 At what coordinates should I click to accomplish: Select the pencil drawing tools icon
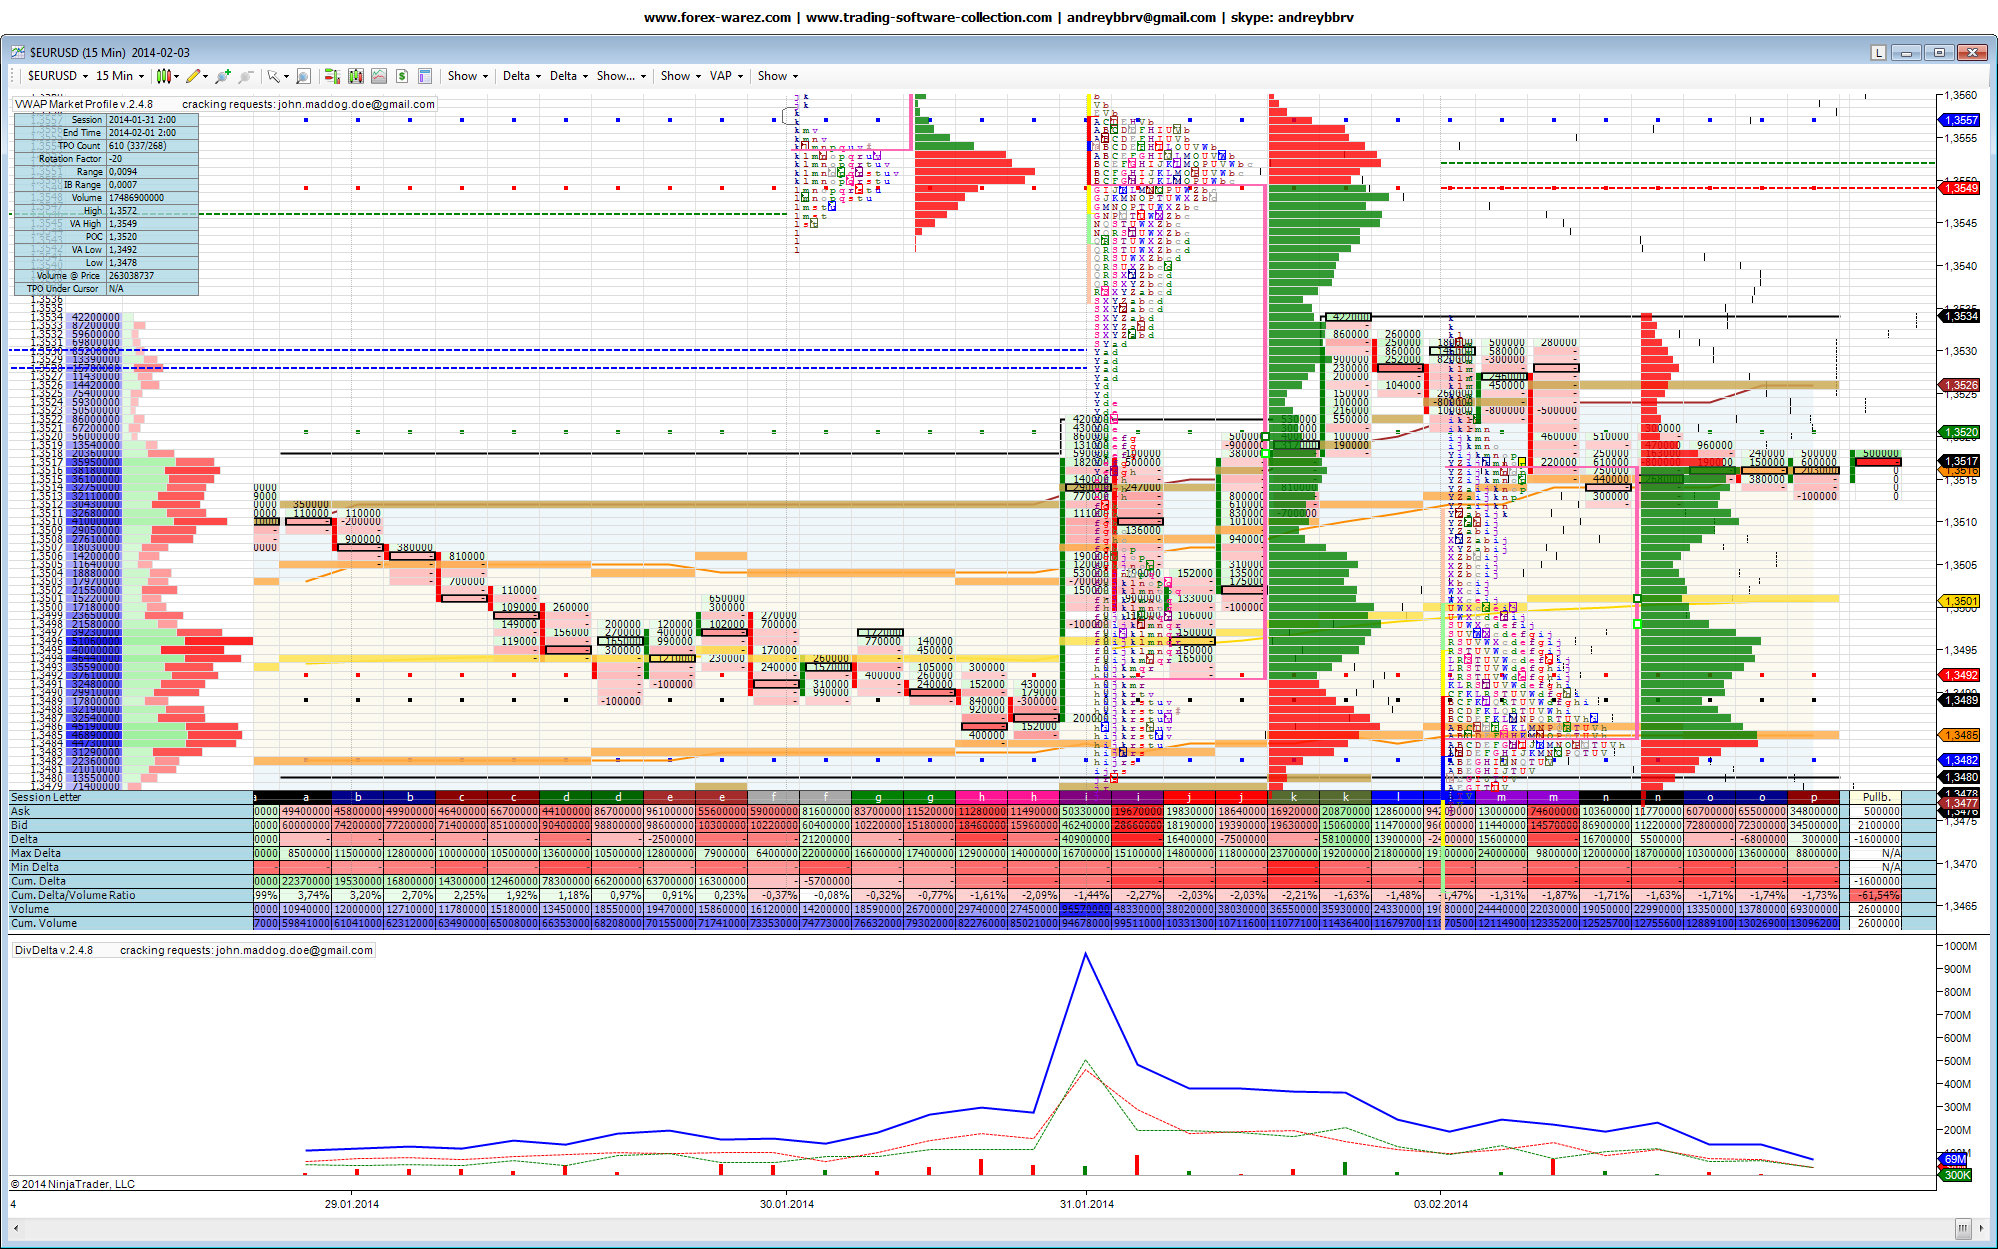tap(193, 76)
